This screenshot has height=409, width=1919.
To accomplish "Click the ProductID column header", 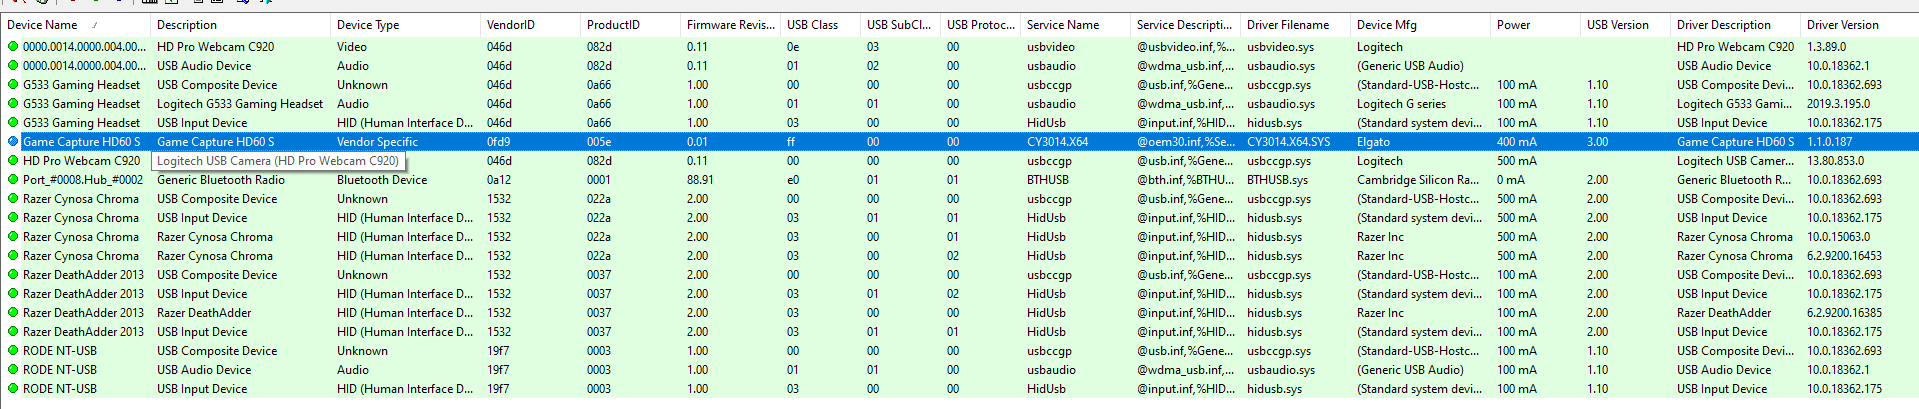I will pyautogui.click(x=630, y=25).
